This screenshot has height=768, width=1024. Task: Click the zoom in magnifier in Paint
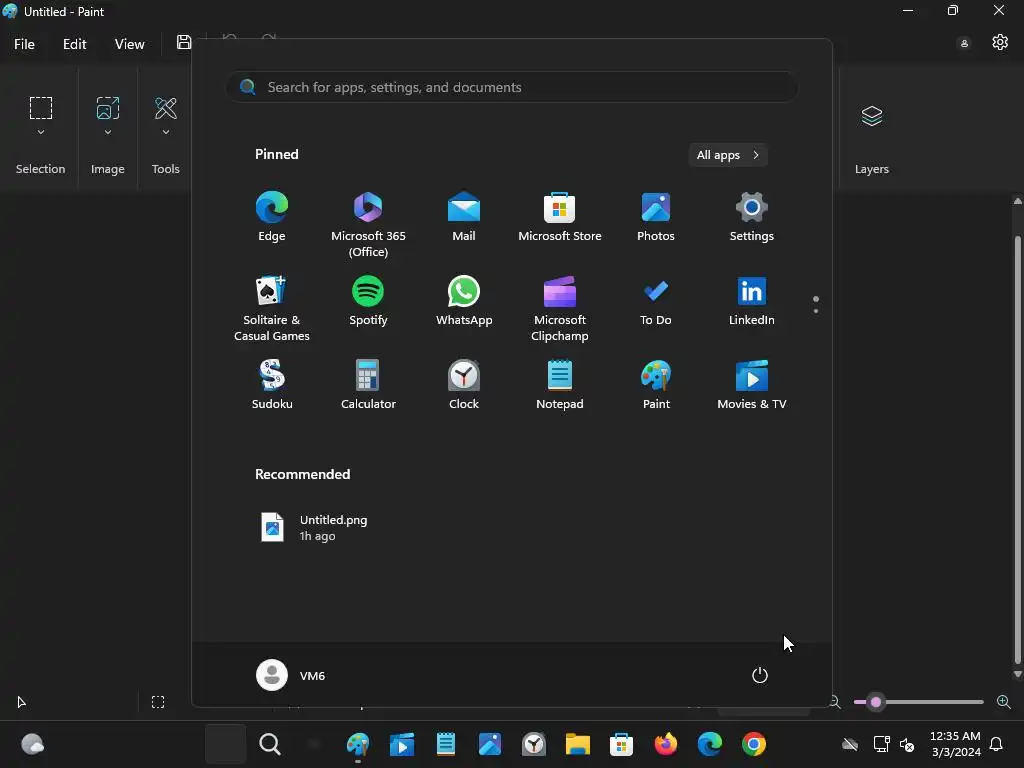pos(1004,702)
